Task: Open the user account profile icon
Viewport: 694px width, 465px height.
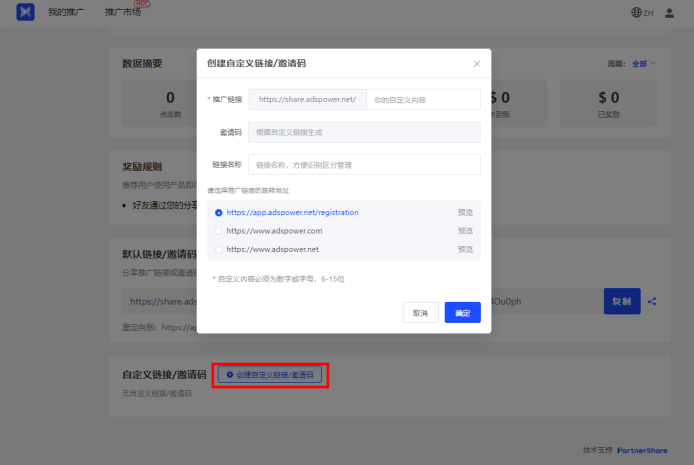Action: (669, 13)
